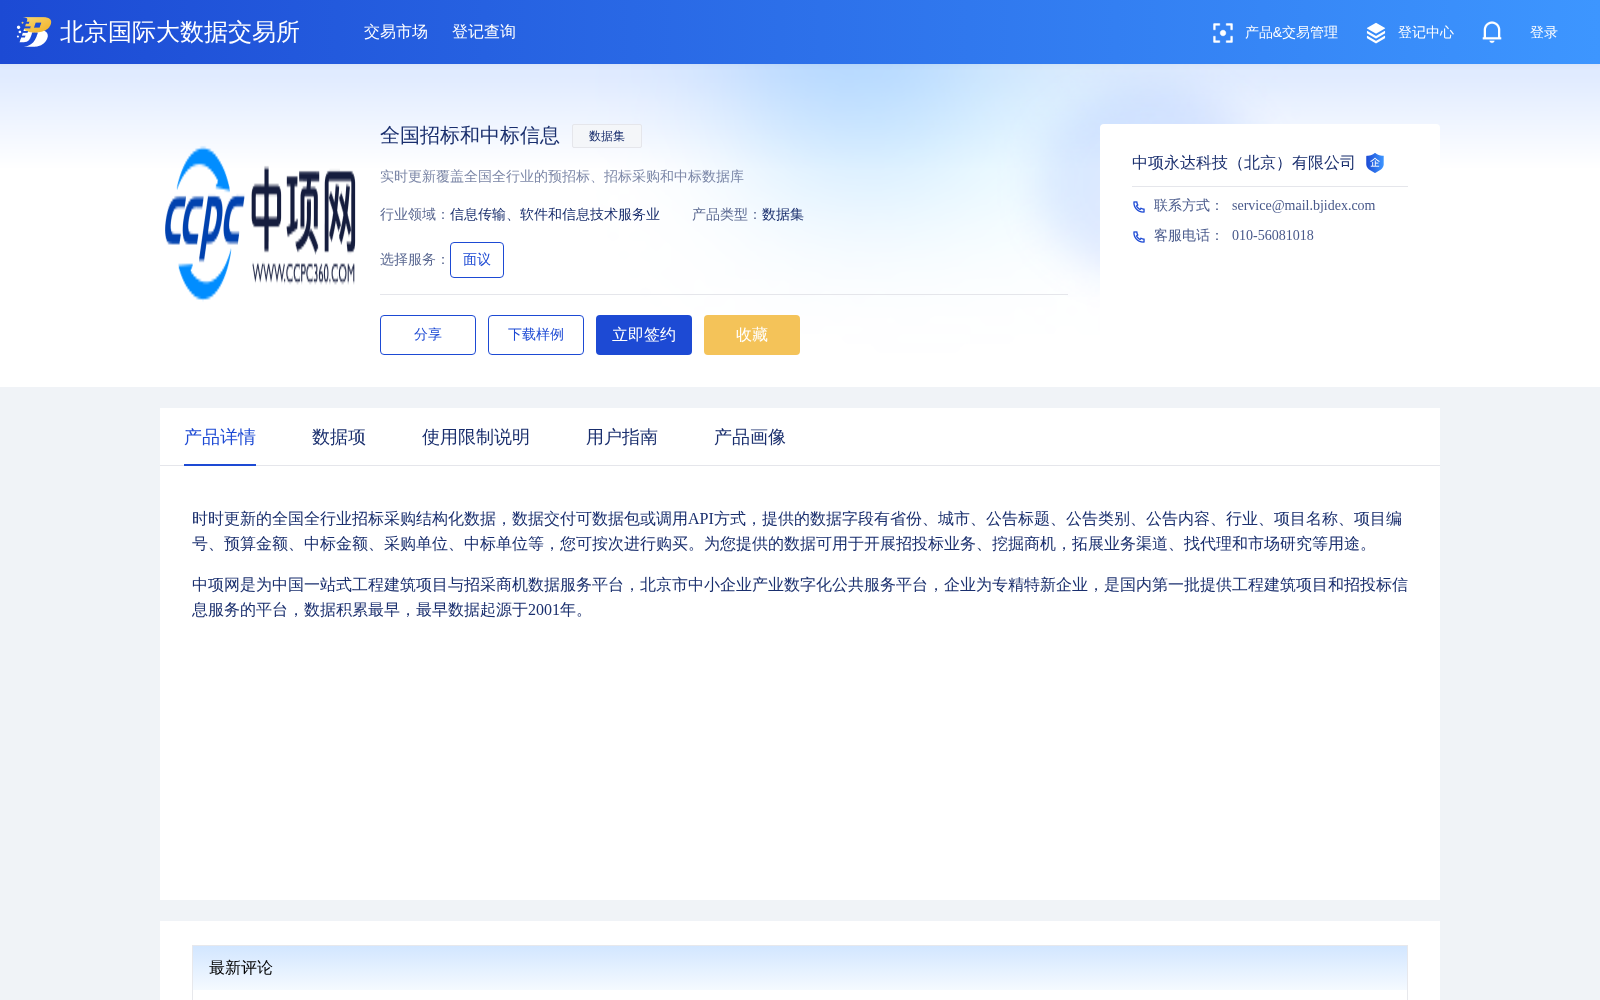Switch to the 产品画像 tab
The image size is (1600, 1000).
[750, 437]
